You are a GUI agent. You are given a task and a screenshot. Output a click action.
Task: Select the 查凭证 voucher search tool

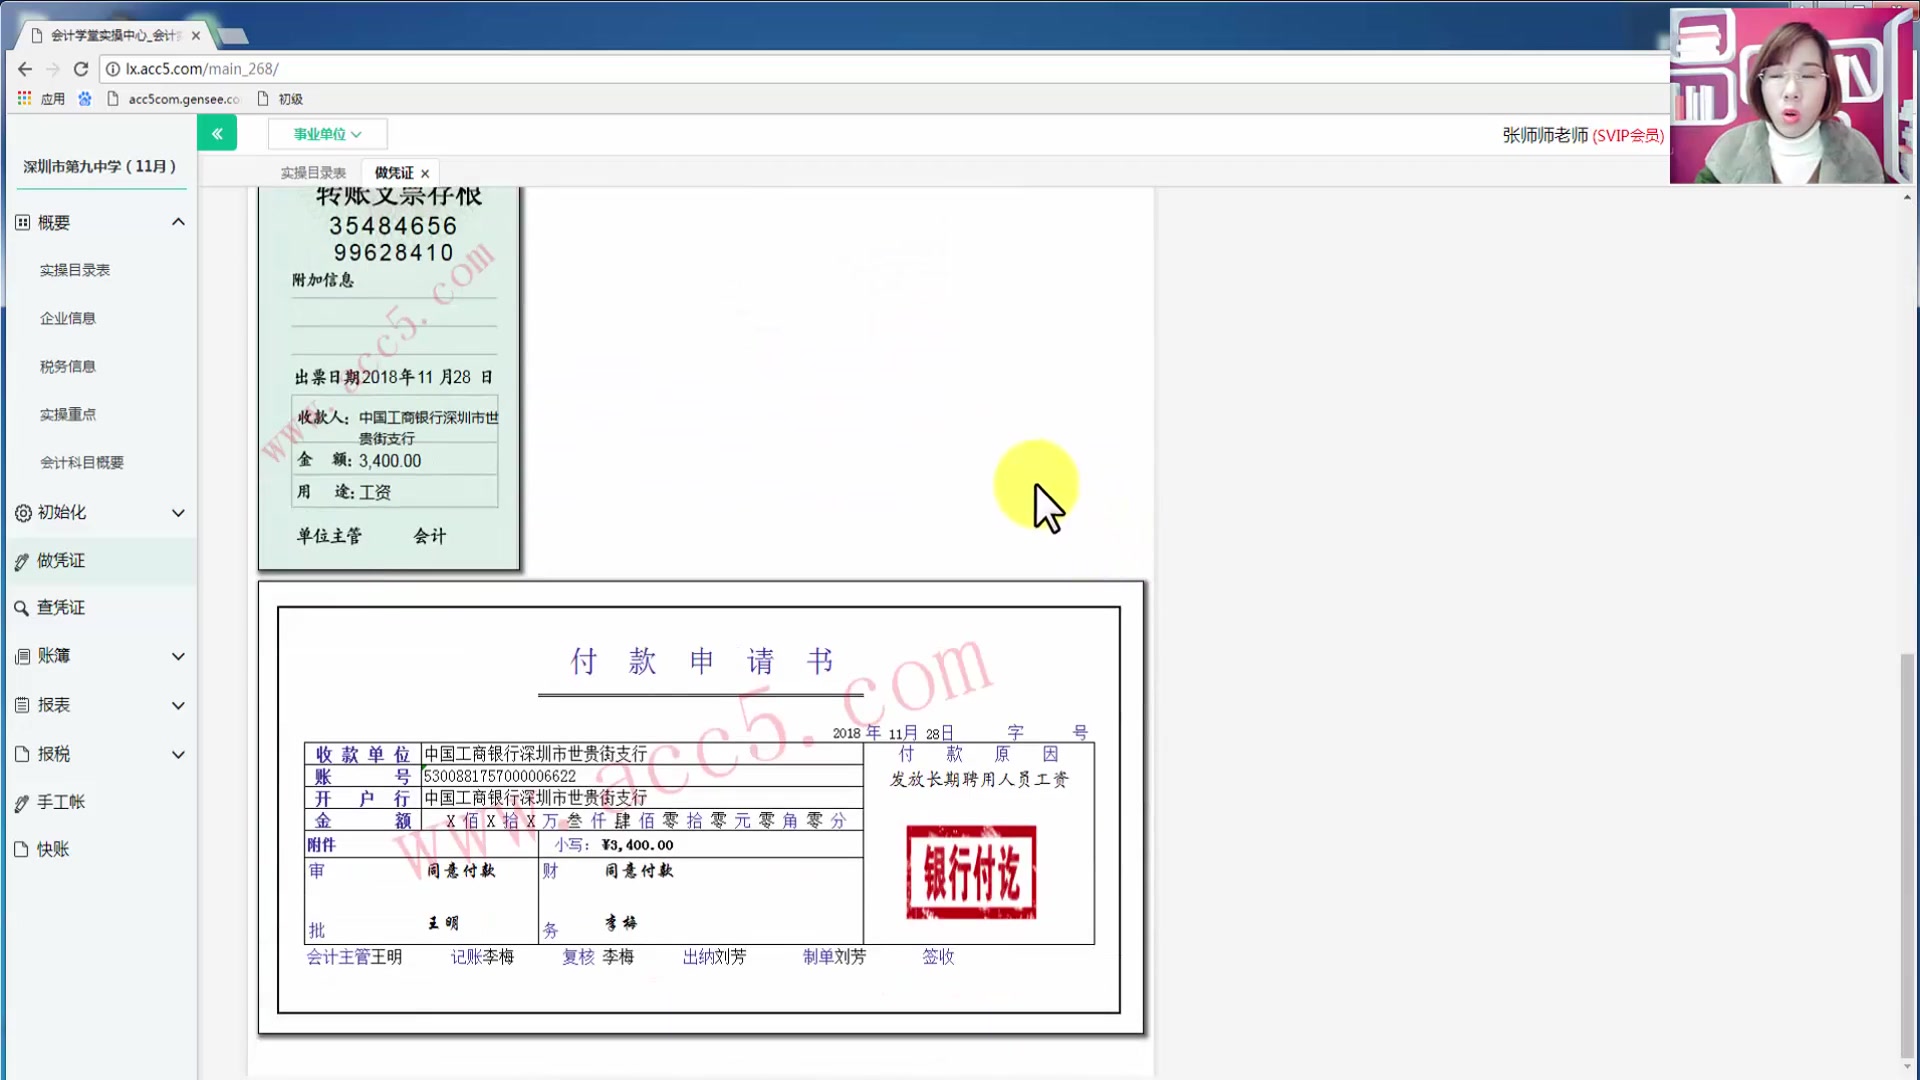[x=62, y=607]
